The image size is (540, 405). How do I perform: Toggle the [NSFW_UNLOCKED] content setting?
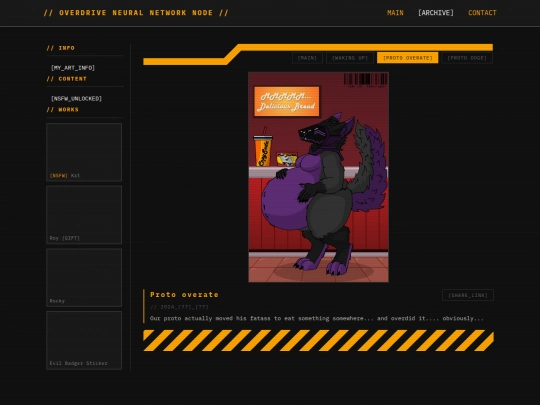[76, 98]
